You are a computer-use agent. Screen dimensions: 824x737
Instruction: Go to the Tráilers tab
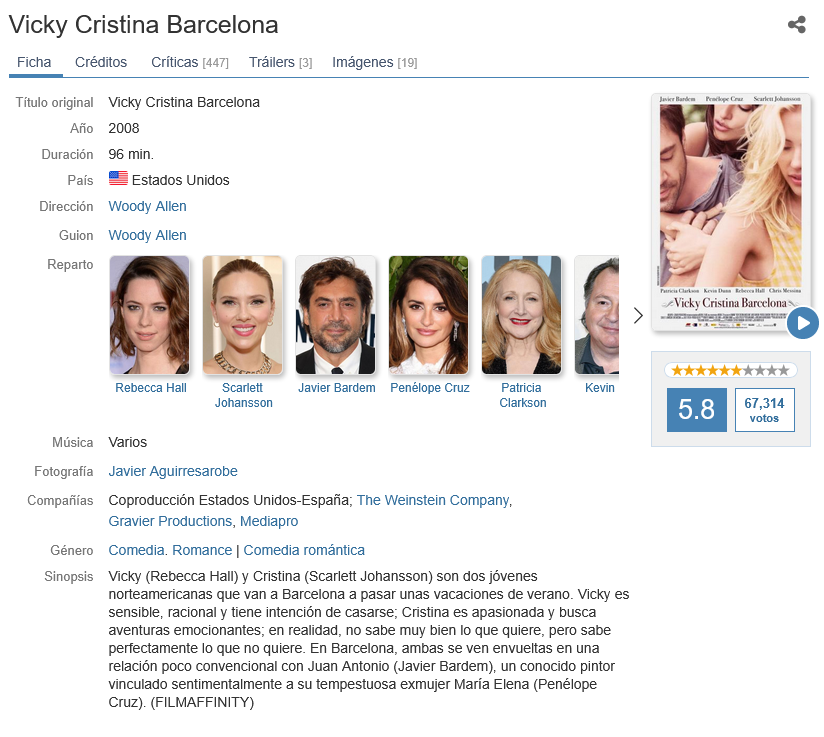[x=280, y=62]
